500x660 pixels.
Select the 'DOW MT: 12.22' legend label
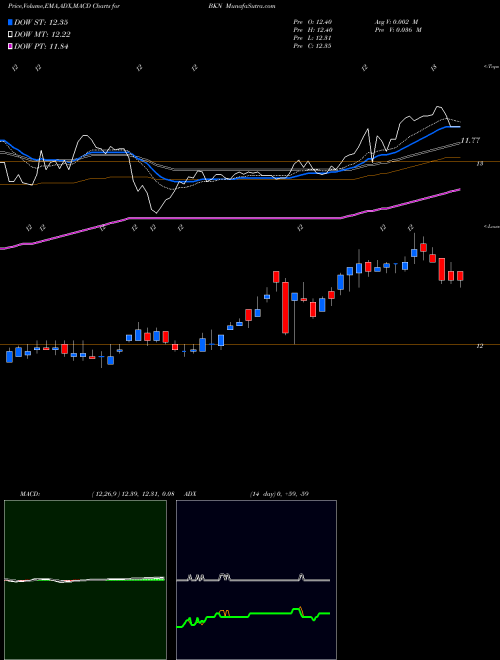(x=42, y=35)
